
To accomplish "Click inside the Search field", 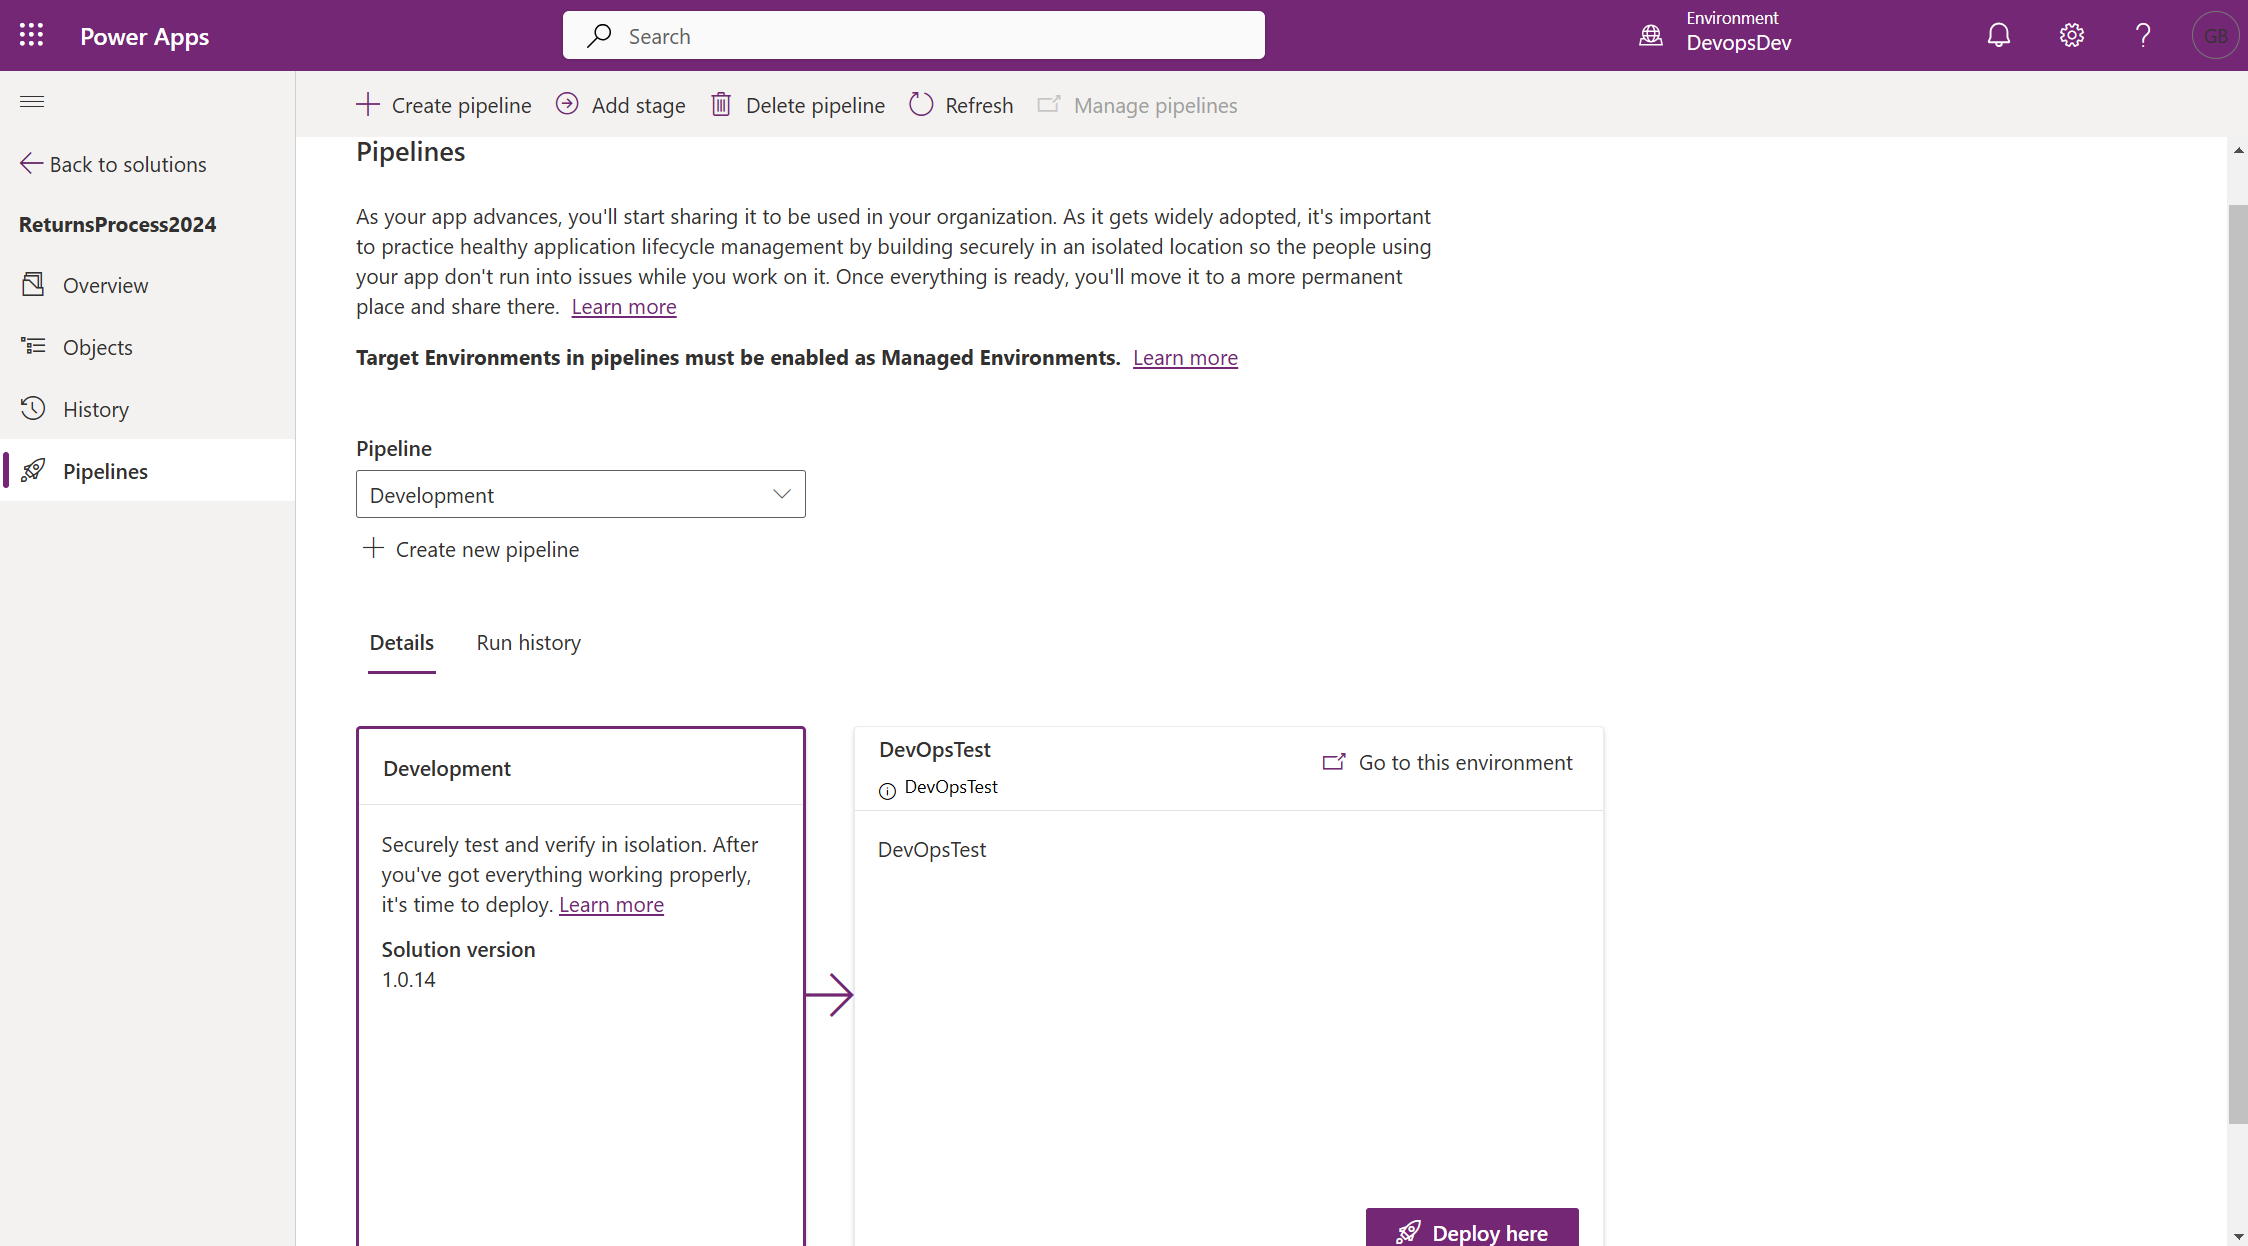I will (913, 35).
